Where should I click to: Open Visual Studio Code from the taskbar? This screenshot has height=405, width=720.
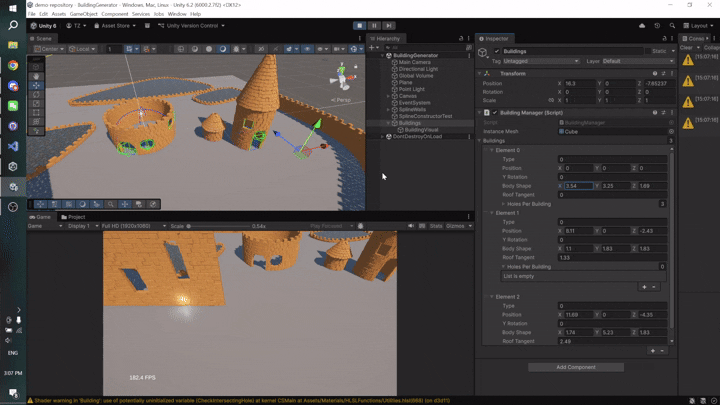pyautogui.click(x=13, y=146)
